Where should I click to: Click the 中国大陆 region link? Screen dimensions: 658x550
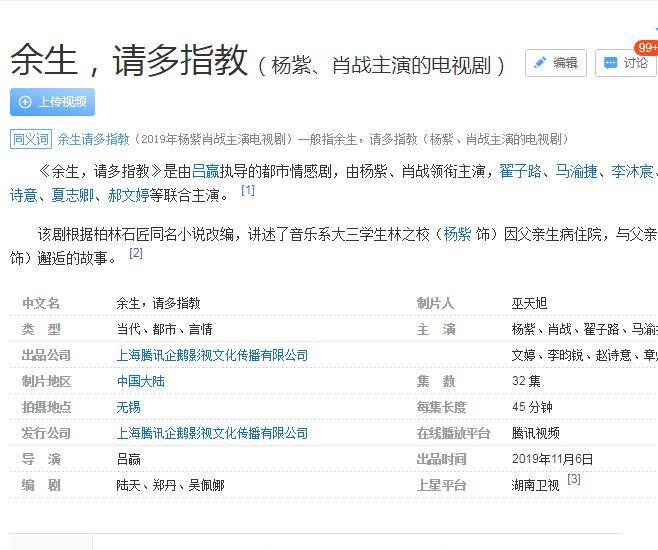coord(143,381)
